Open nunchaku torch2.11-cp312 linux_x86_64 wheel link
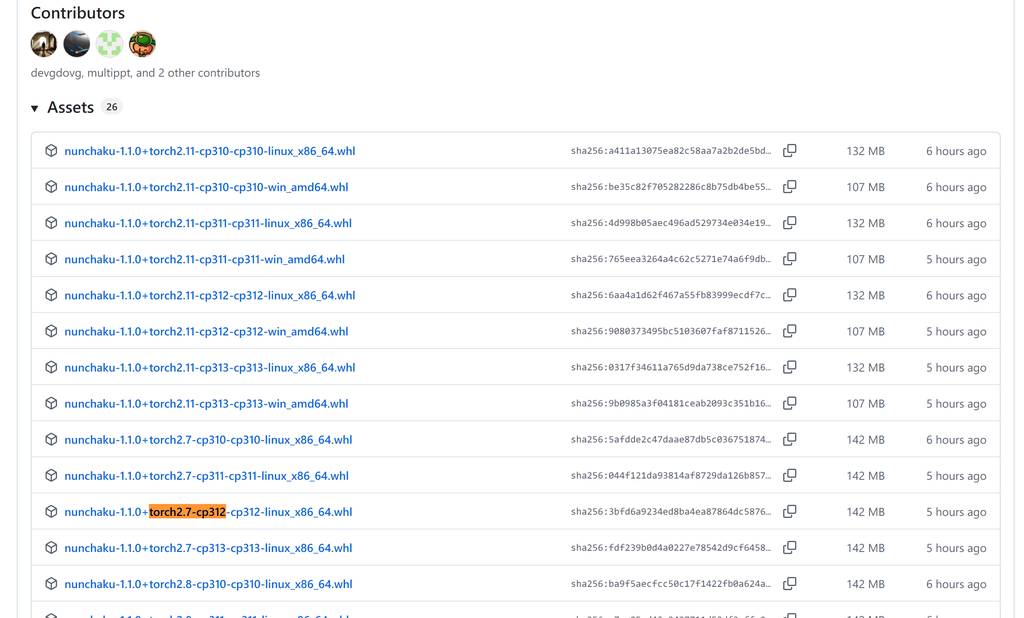The height and width of the screenshot is (618, 1024). [209, 295]
